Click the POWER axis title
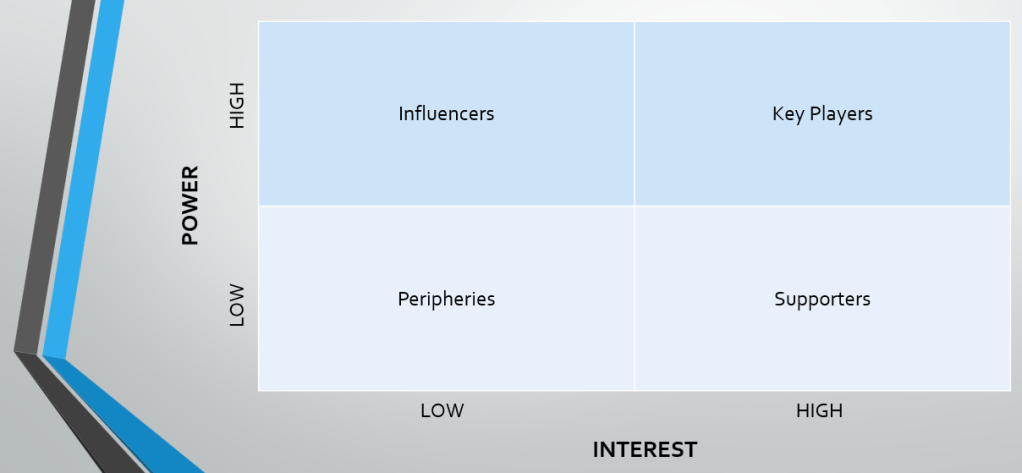The height and width of the screenshot is (473, 1022). pos(190,205)
